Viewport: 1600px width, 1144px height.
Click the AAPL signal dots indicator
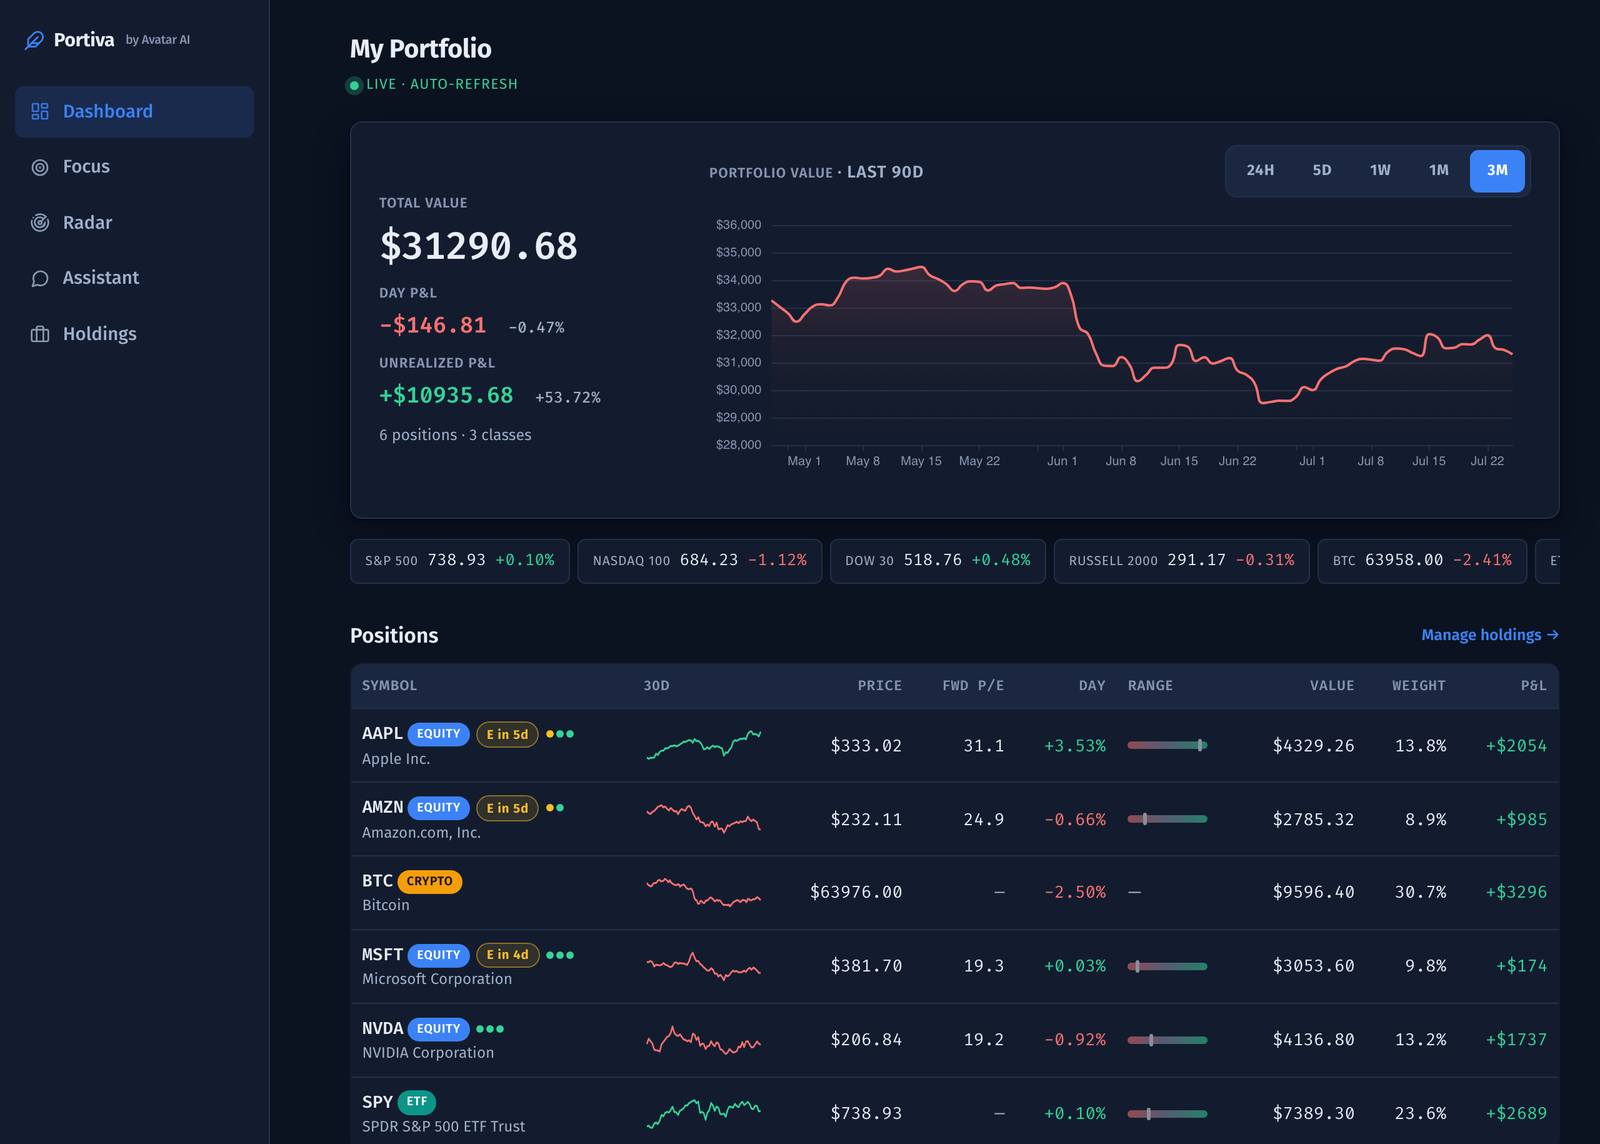tap(560, 734)
